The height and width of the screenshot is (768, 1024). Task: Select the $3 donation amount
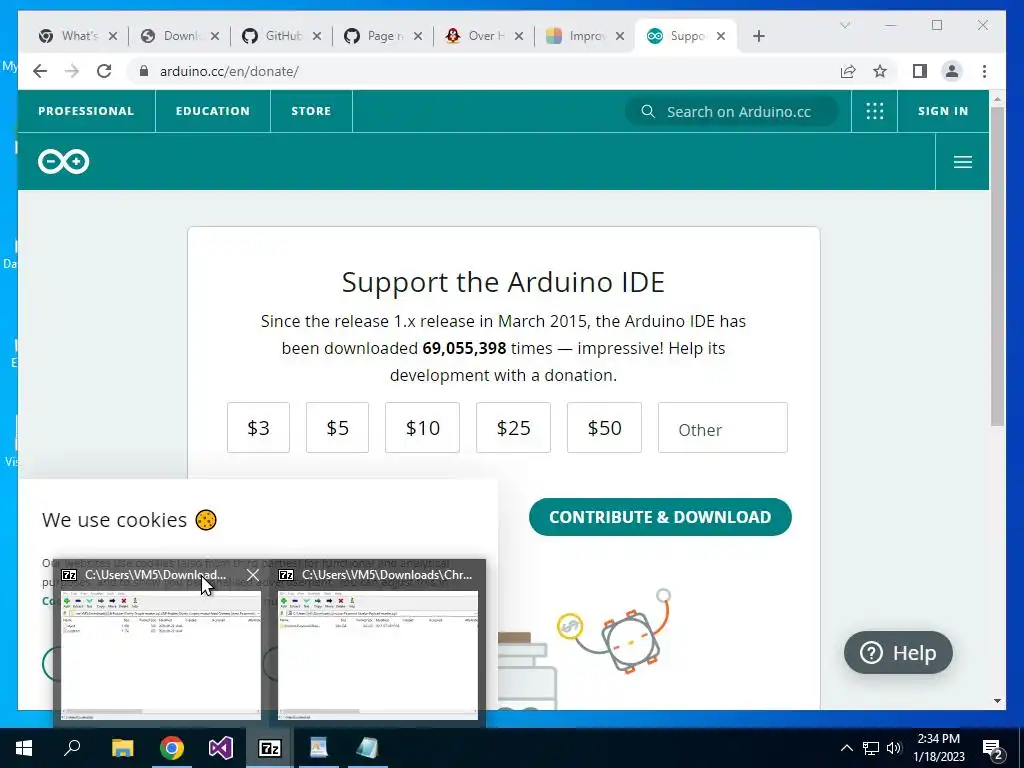pos(259,428)
